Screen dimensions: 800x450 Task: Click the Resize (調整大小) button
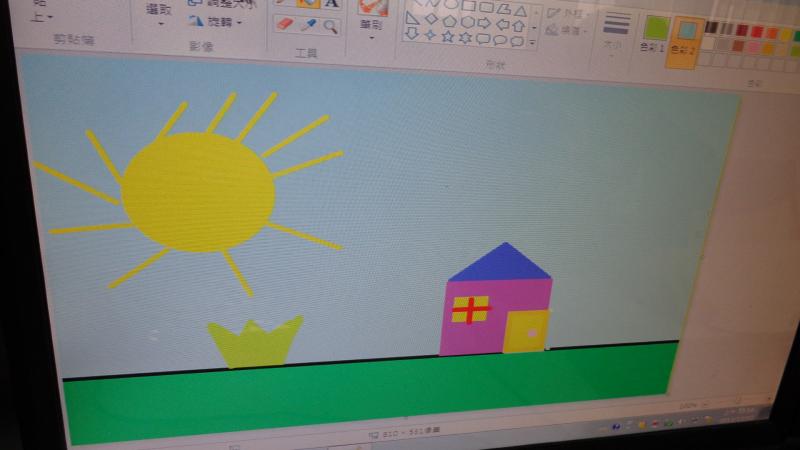pyautogui.click(x=221, y=3)
